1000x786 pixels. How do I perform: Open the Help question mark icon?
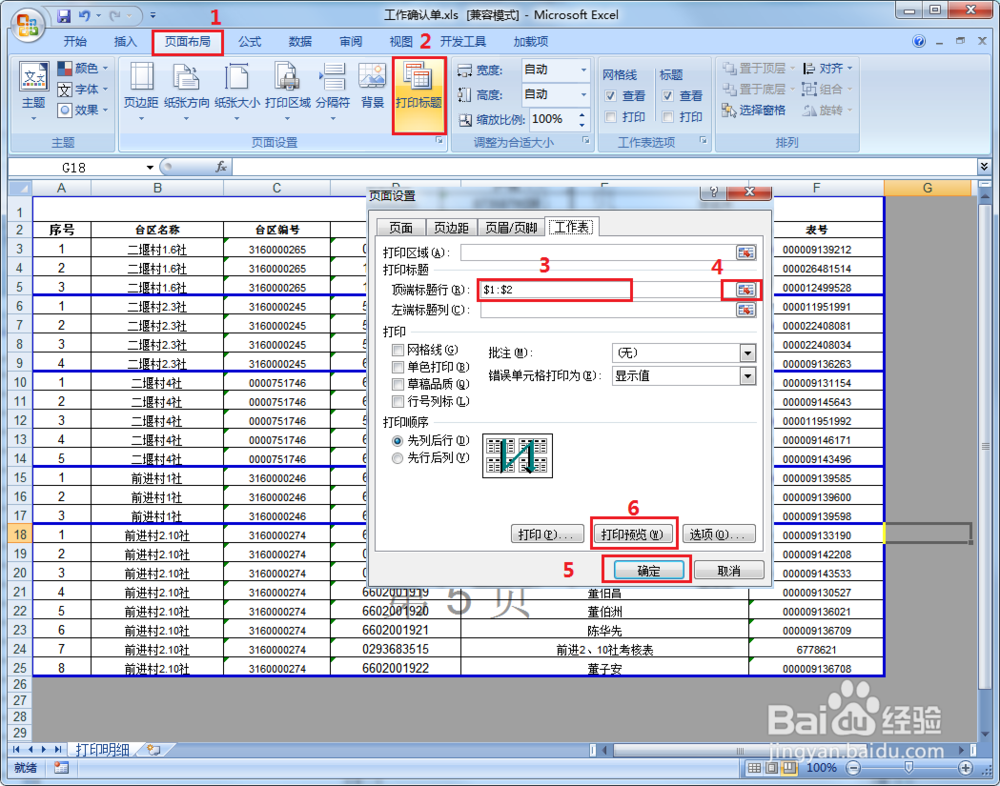click(919, 41)
